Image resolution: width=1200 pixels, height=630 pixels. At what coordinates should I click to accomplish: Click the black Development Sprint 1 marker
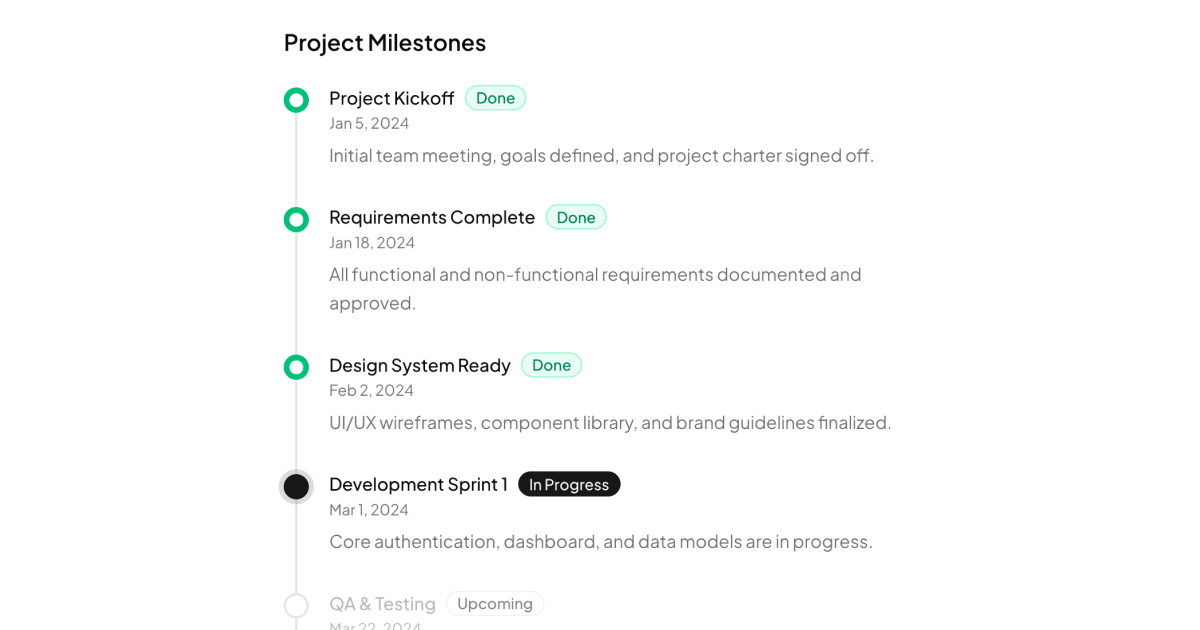(x=296, y=487)
